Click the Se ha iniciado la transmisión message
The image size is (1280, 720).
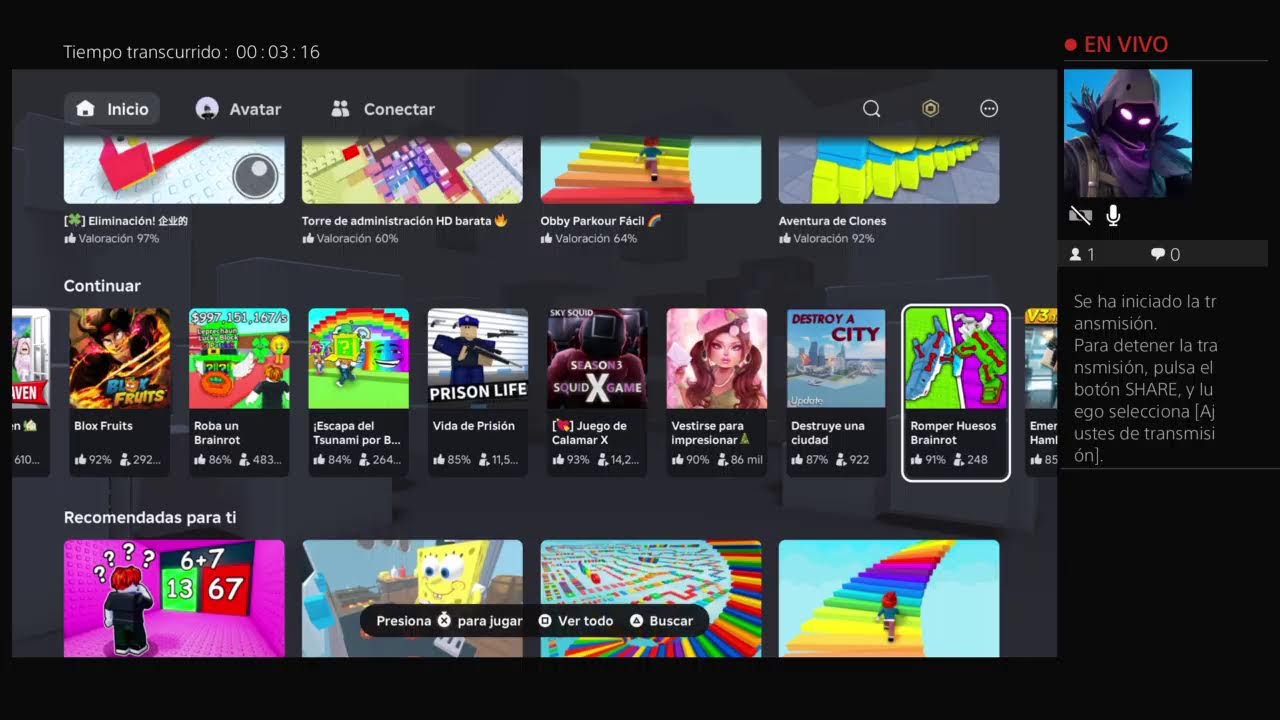pos(1145,312)
